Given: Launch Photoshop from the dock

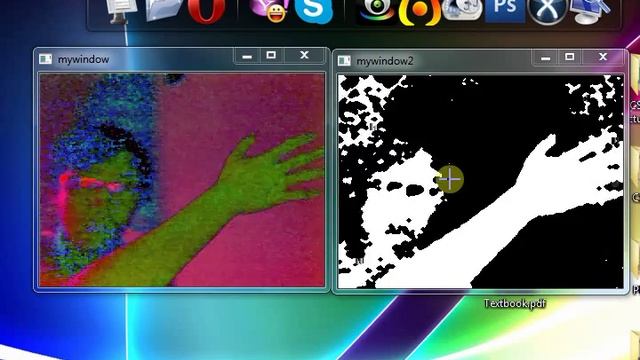Looking at the screenshot, I should pos(505,11).
